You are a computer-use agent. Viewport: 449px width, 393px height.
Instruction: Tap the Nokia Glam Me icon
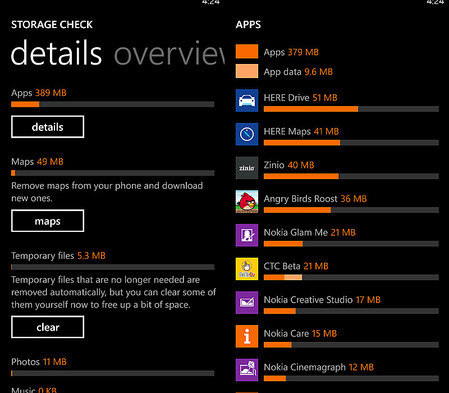(x=247, y=235)
